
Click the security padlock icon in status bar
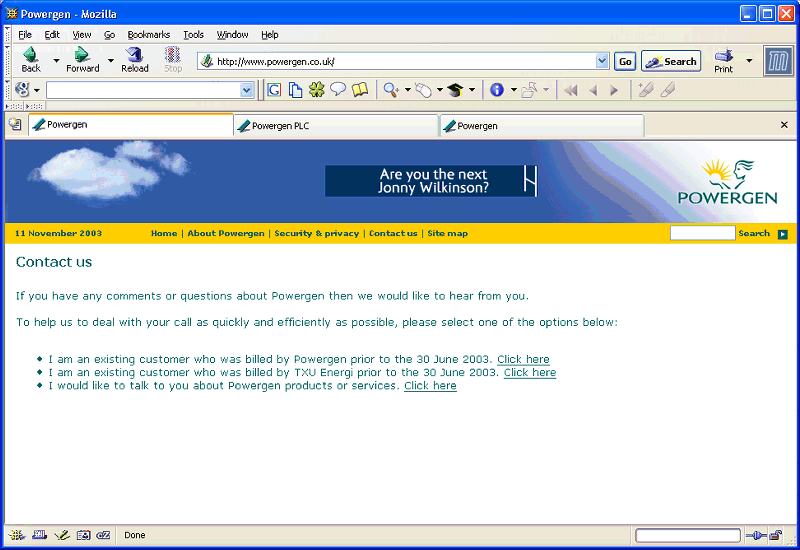point(776,535)
